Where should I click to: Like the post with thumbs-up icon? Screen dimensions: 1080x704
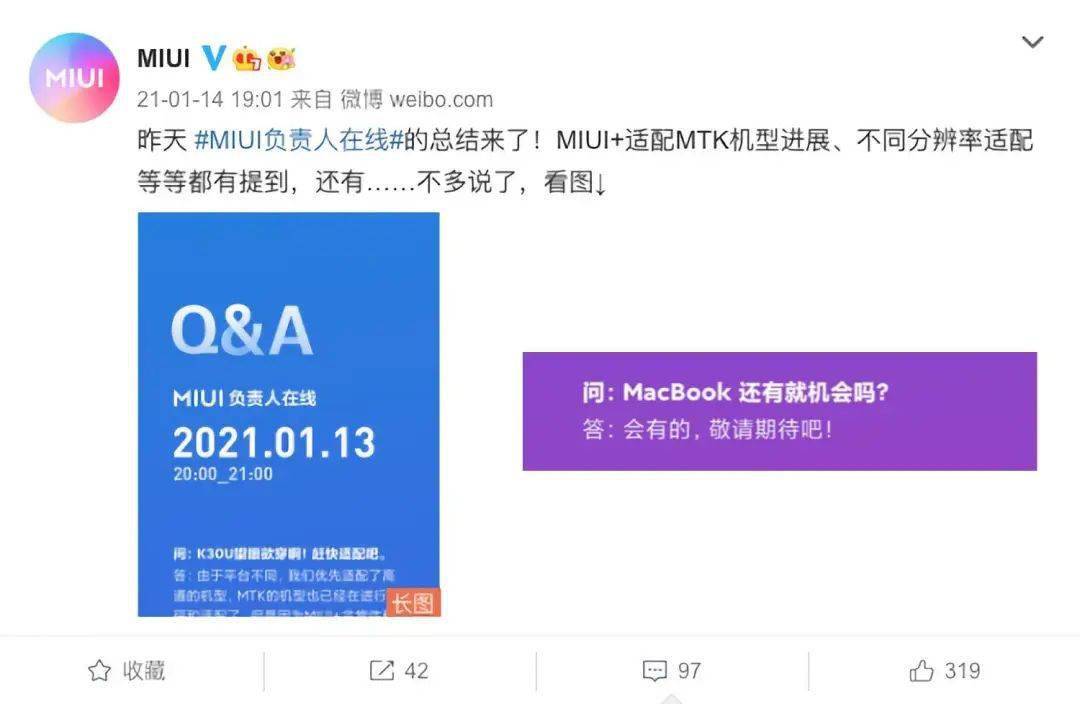click(922, 670)
